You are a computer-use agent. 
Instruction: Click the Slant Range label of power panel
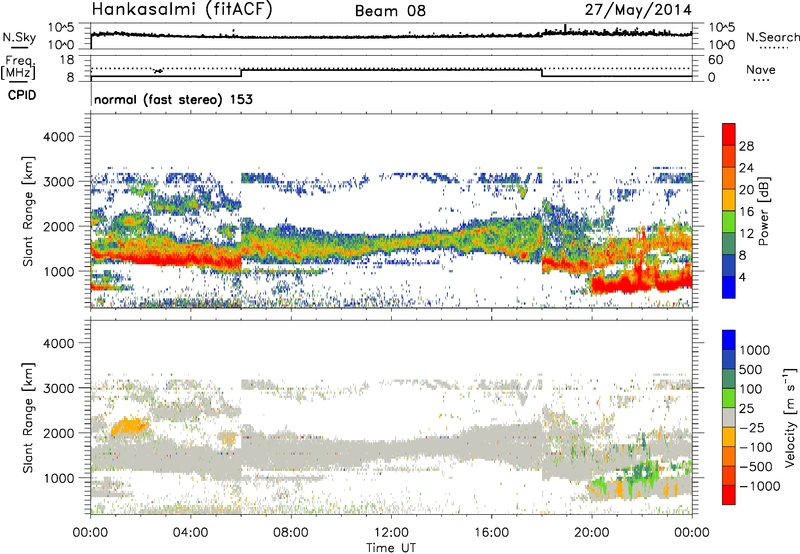(x=28, y=211)
